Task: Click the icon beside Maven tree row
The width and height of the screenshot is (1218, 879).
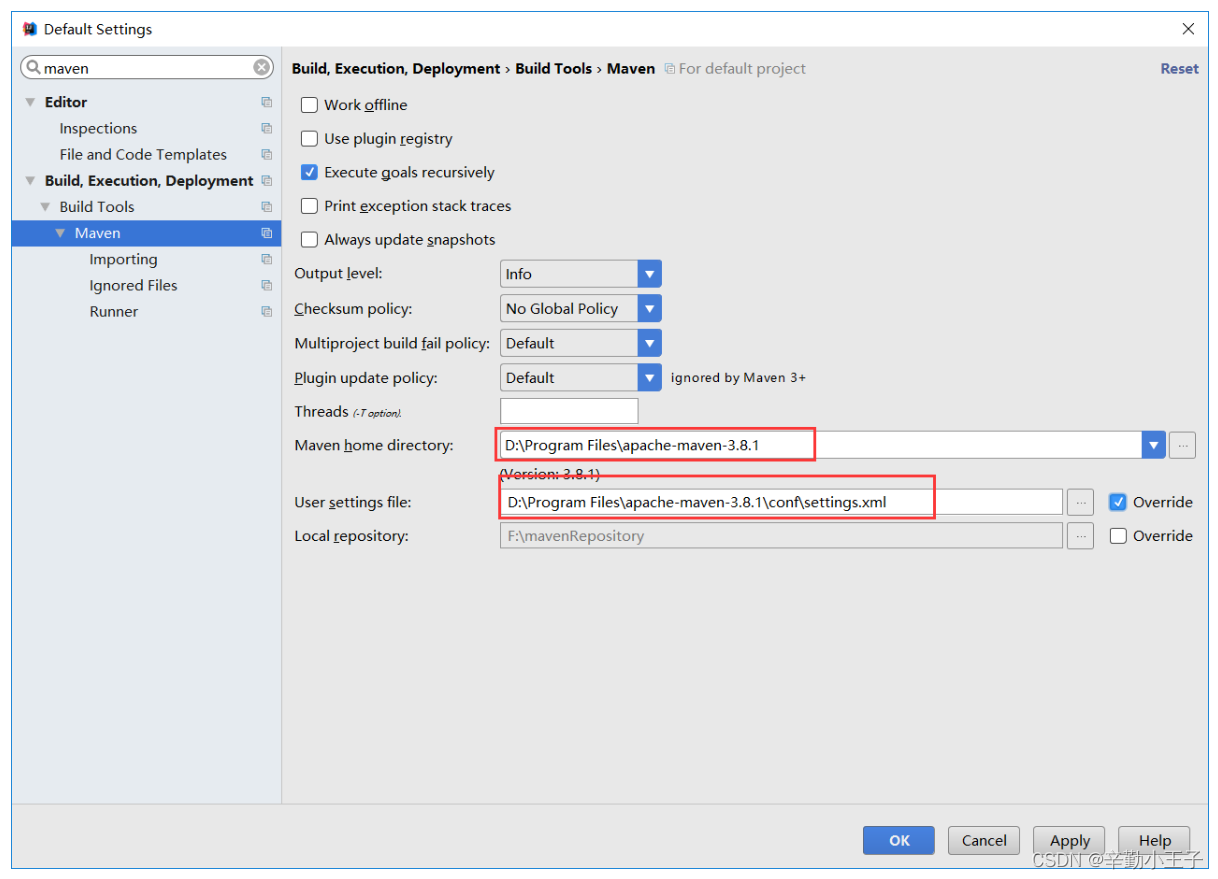Action: click(x=266, y=233)
